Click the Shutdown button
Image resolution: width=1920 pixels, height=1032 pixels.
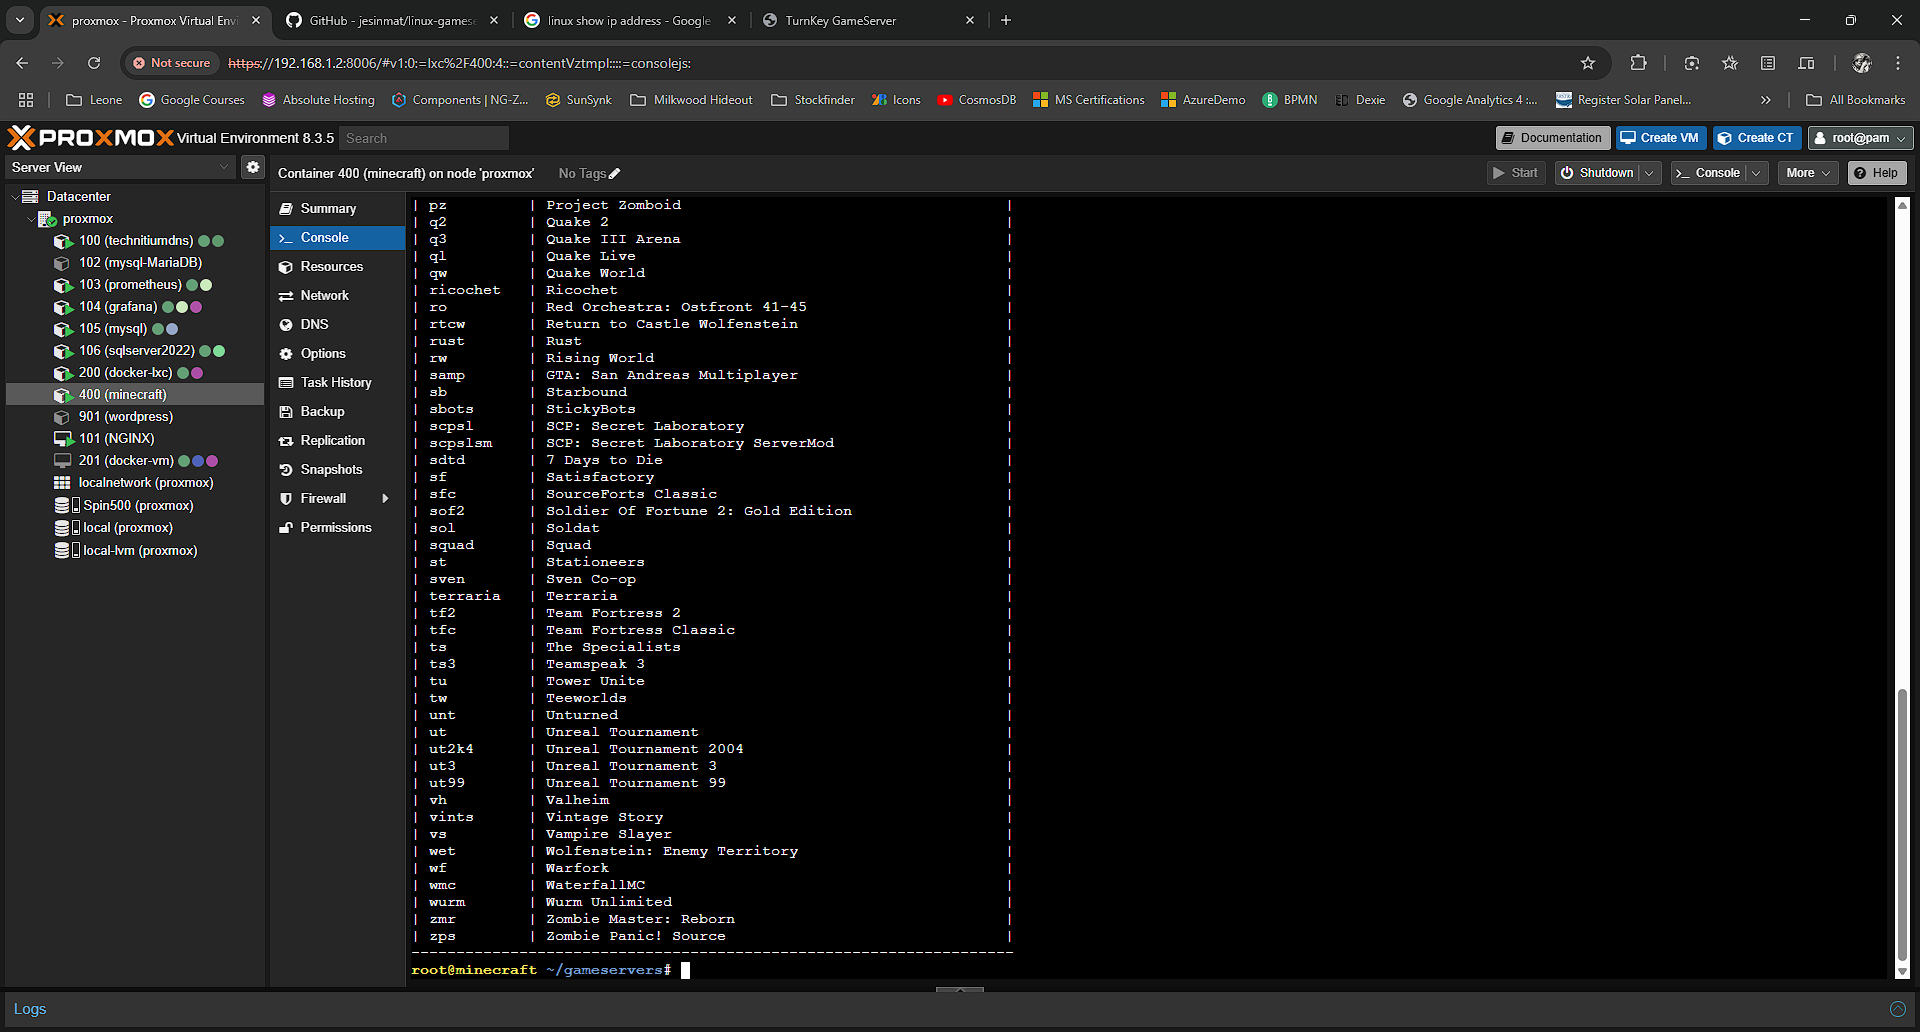(1597, 173)
